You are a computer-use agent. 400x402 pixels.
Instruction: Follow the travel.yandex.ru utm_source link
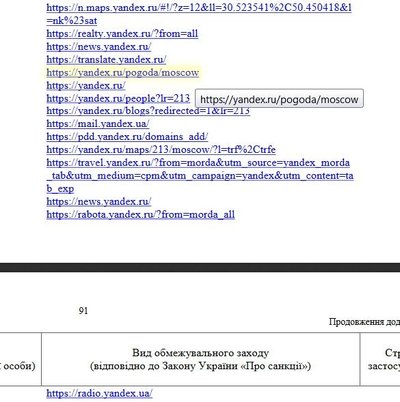pos(200,176)
